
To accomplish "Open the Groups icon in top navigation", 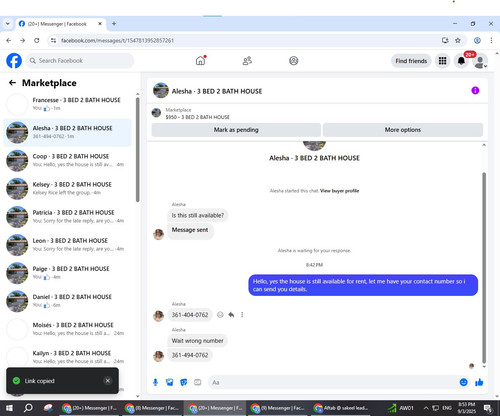I will (x=293, y=61).
